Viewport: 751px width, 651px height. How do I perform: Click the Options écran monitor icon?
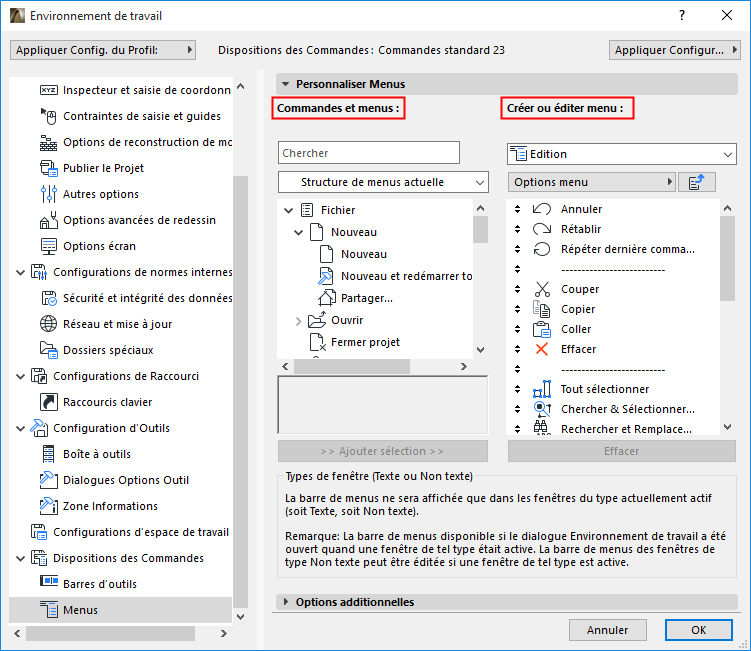tap(48, 246)
